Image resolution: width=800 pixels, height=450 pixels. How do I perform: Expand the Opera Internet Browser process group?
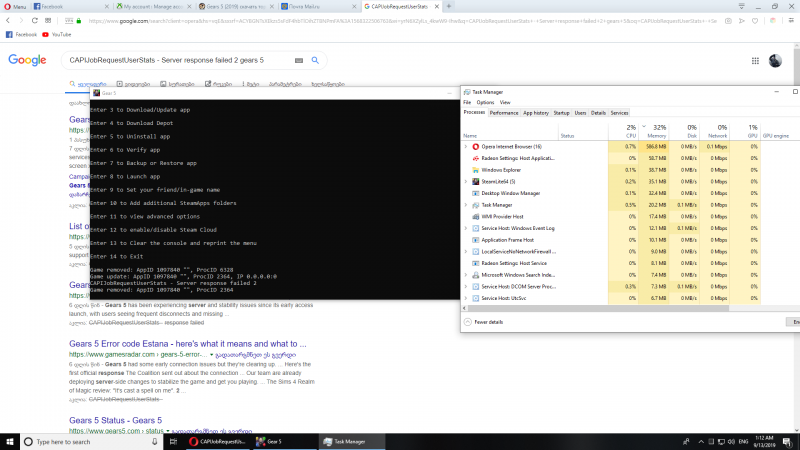[x=466, y=147]
